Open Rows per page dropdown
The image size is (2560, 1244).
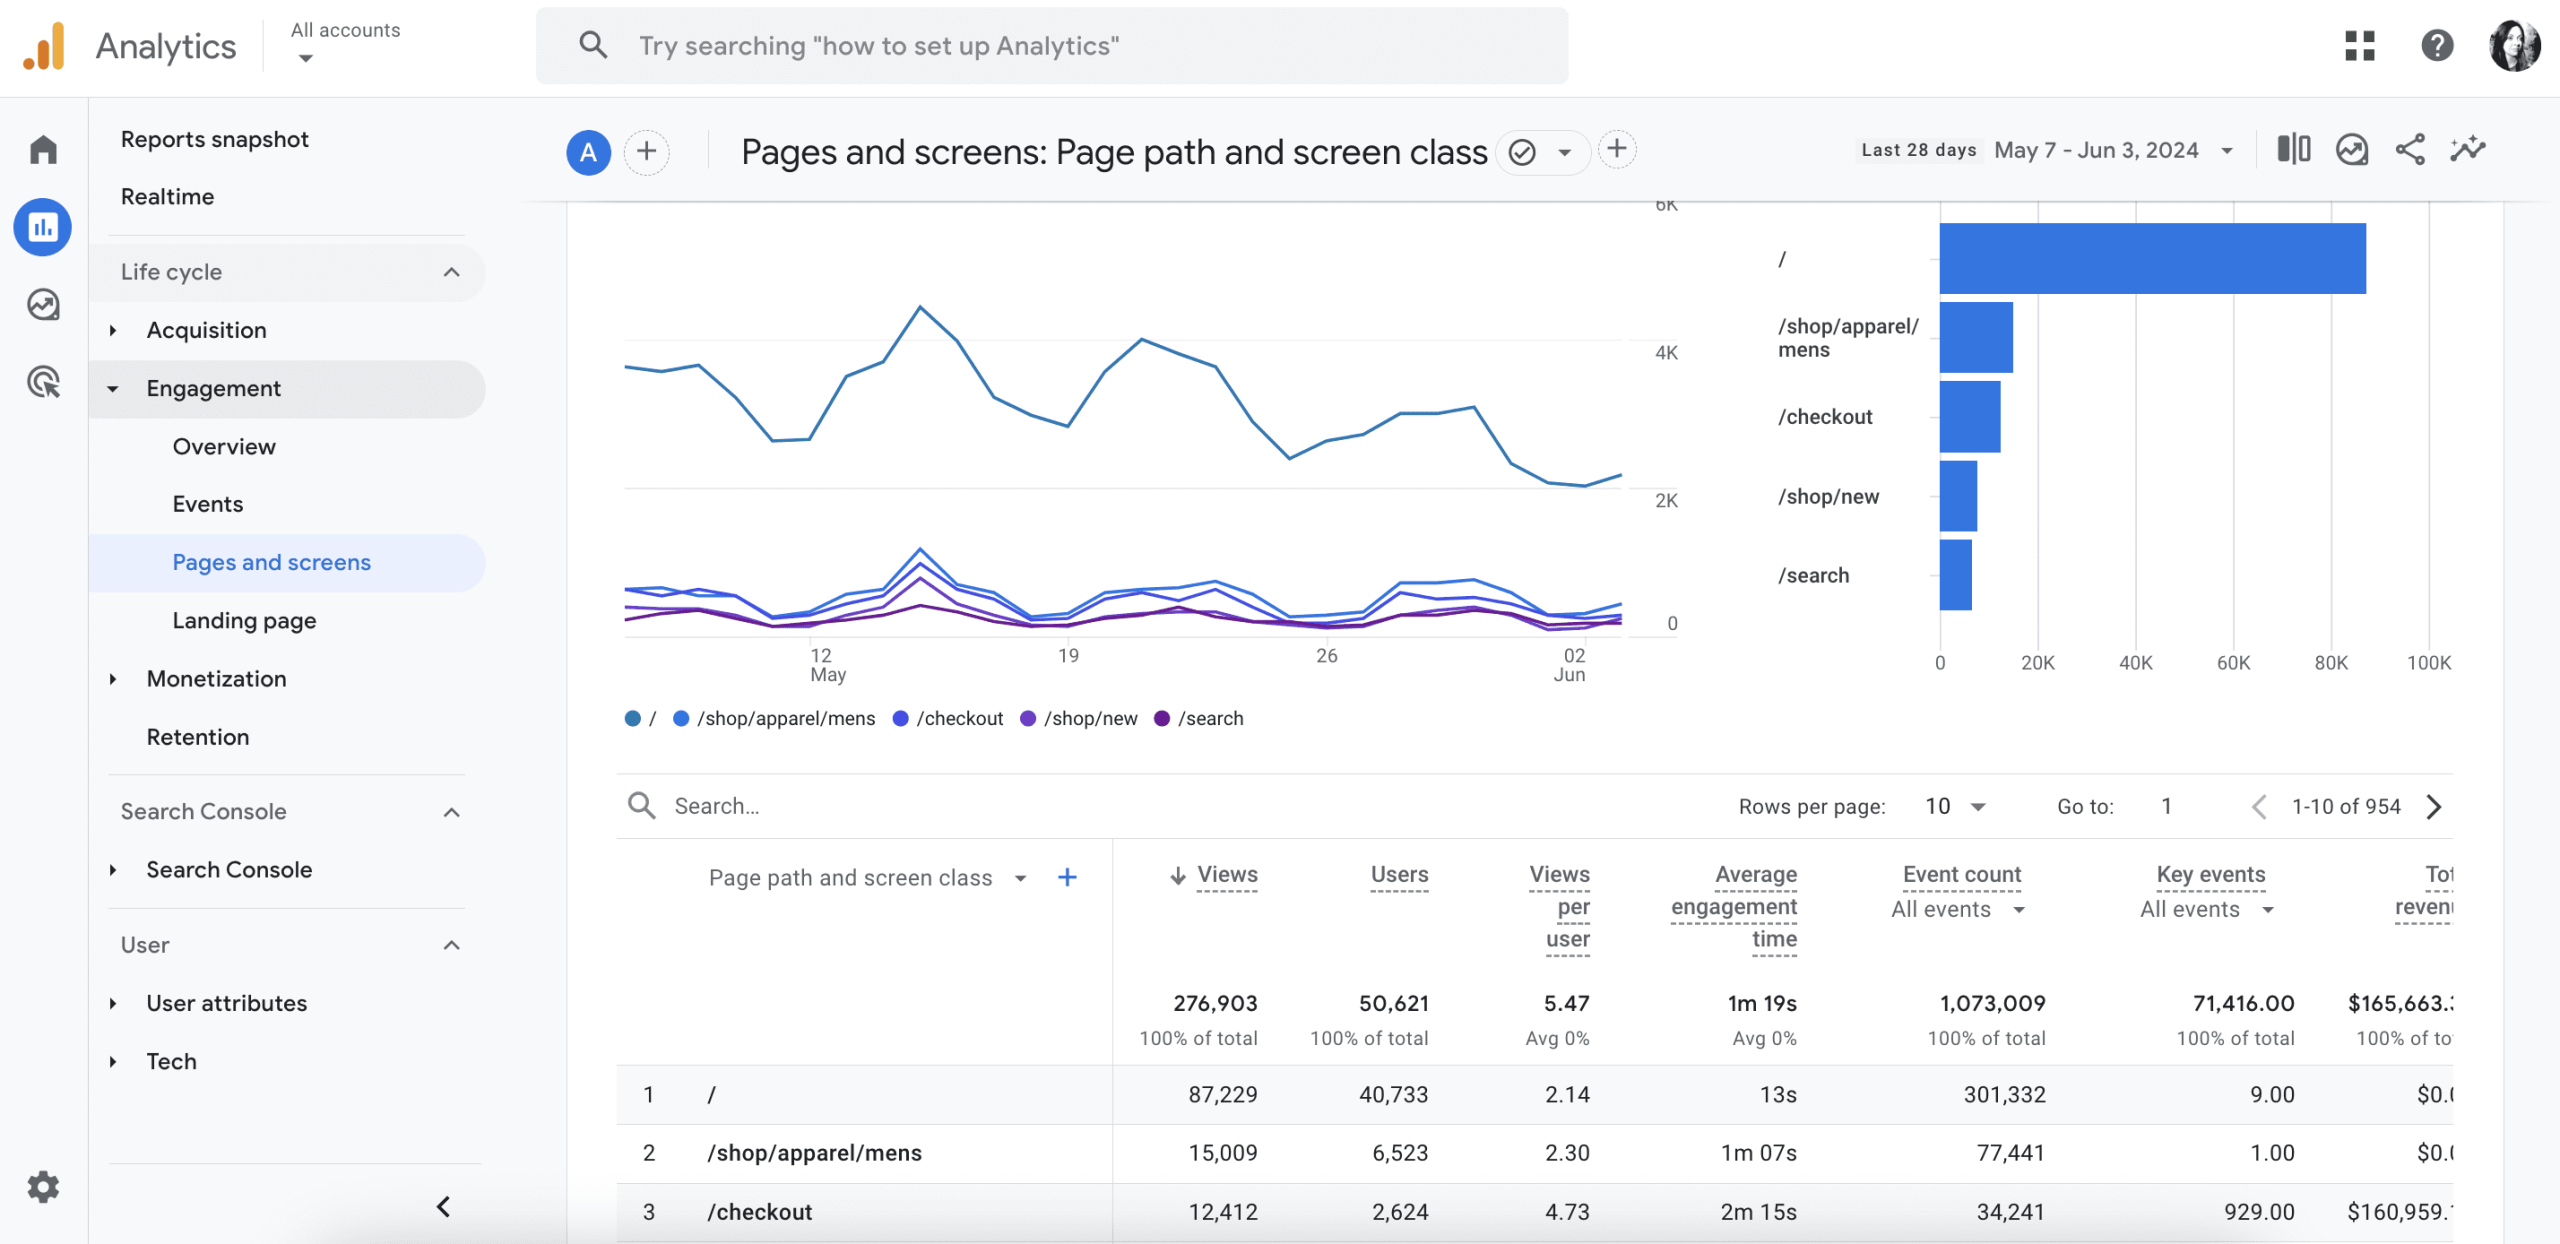point(1956,807)
